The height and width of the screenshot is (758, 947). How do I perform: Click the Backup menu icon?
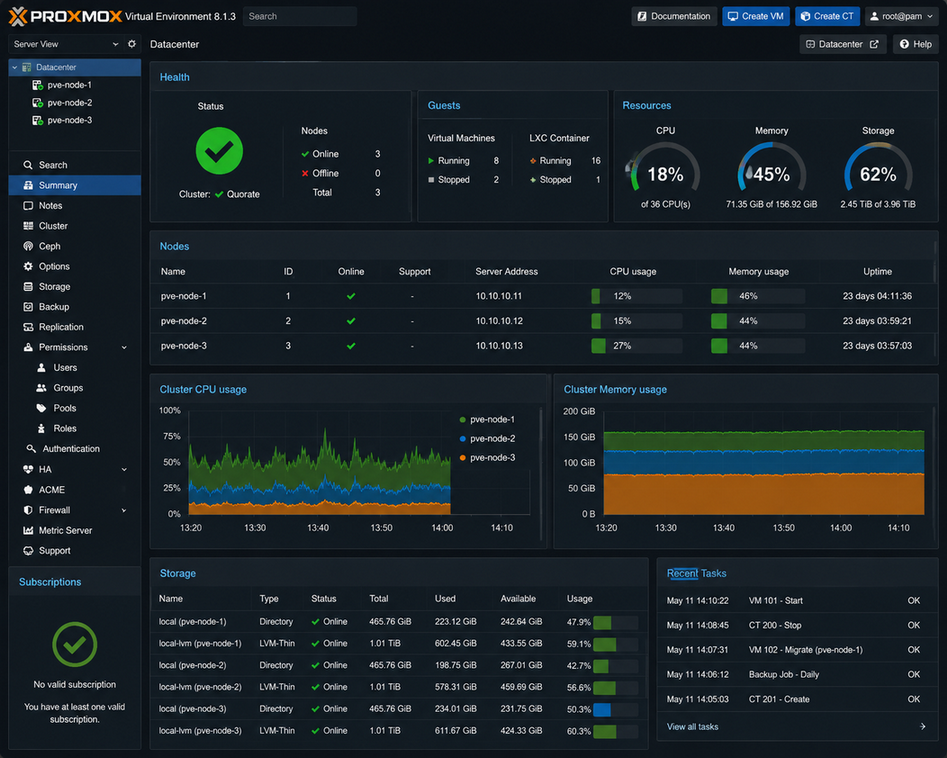click(28, 307)
